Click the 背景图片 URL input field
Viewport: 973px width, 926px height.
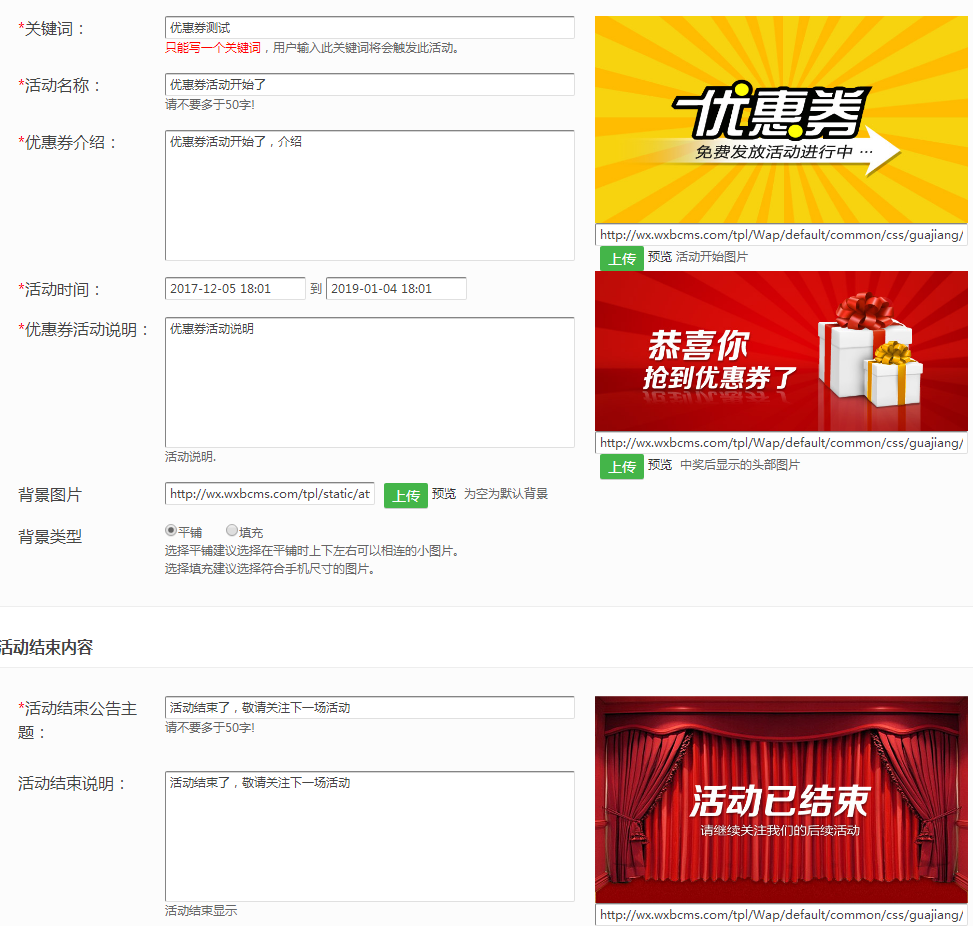(270, 494)
